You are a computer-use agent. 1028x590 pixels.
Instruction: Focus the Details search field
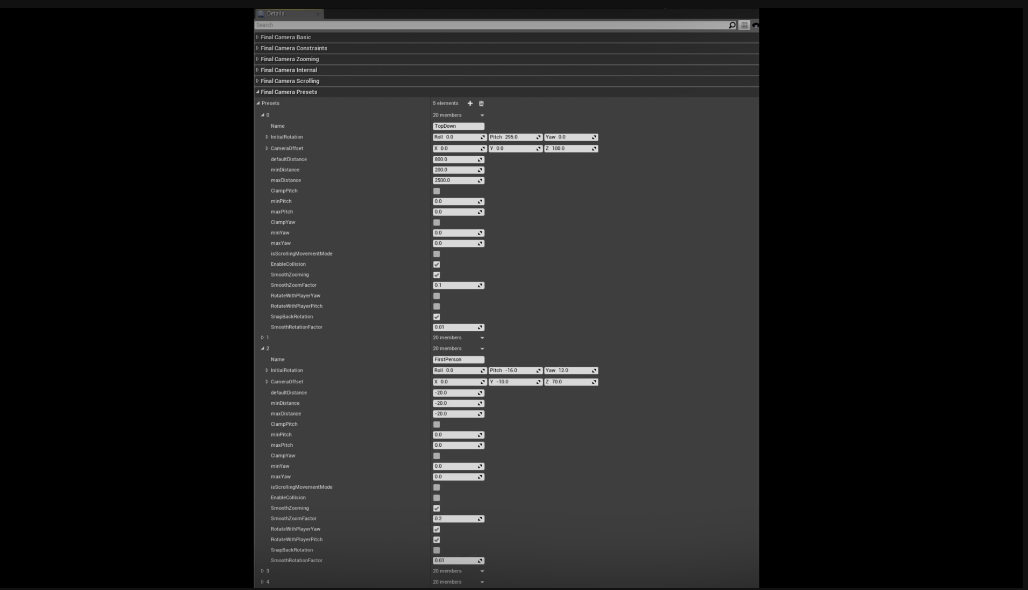[x=491, y=25]
